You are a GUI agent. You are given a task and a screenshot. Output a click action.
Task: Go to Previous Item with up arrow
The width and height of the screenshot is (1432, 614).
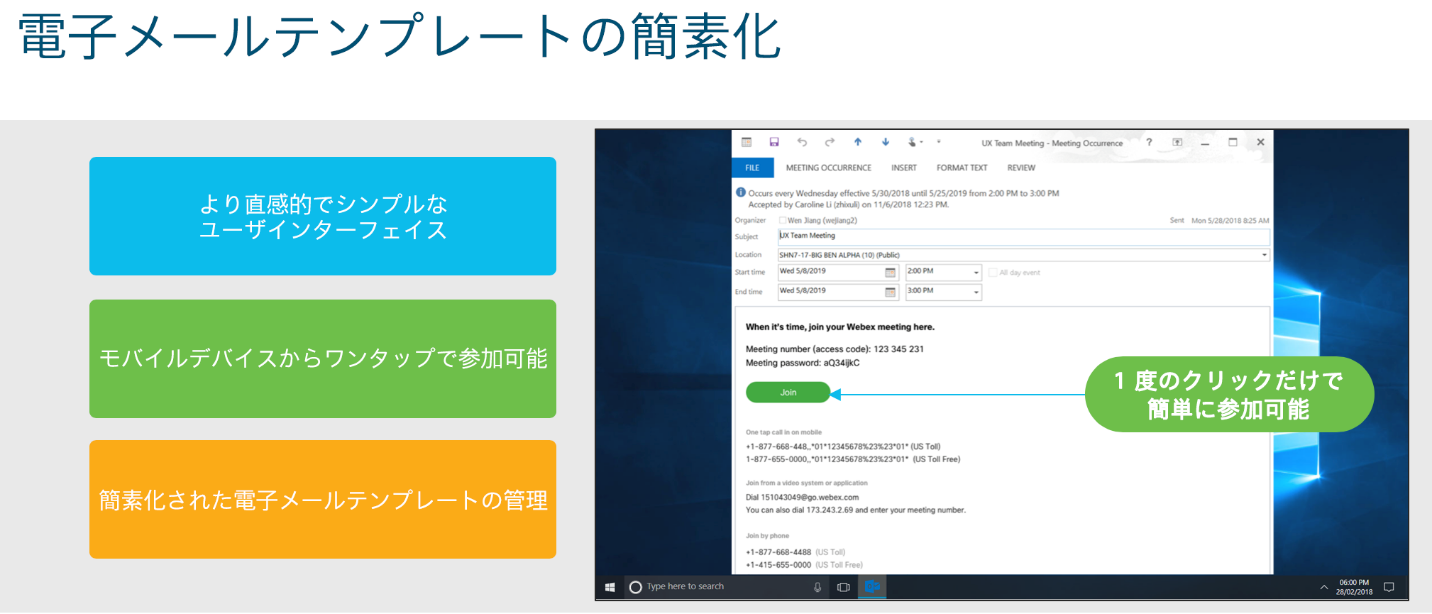(x=857, y=143)
